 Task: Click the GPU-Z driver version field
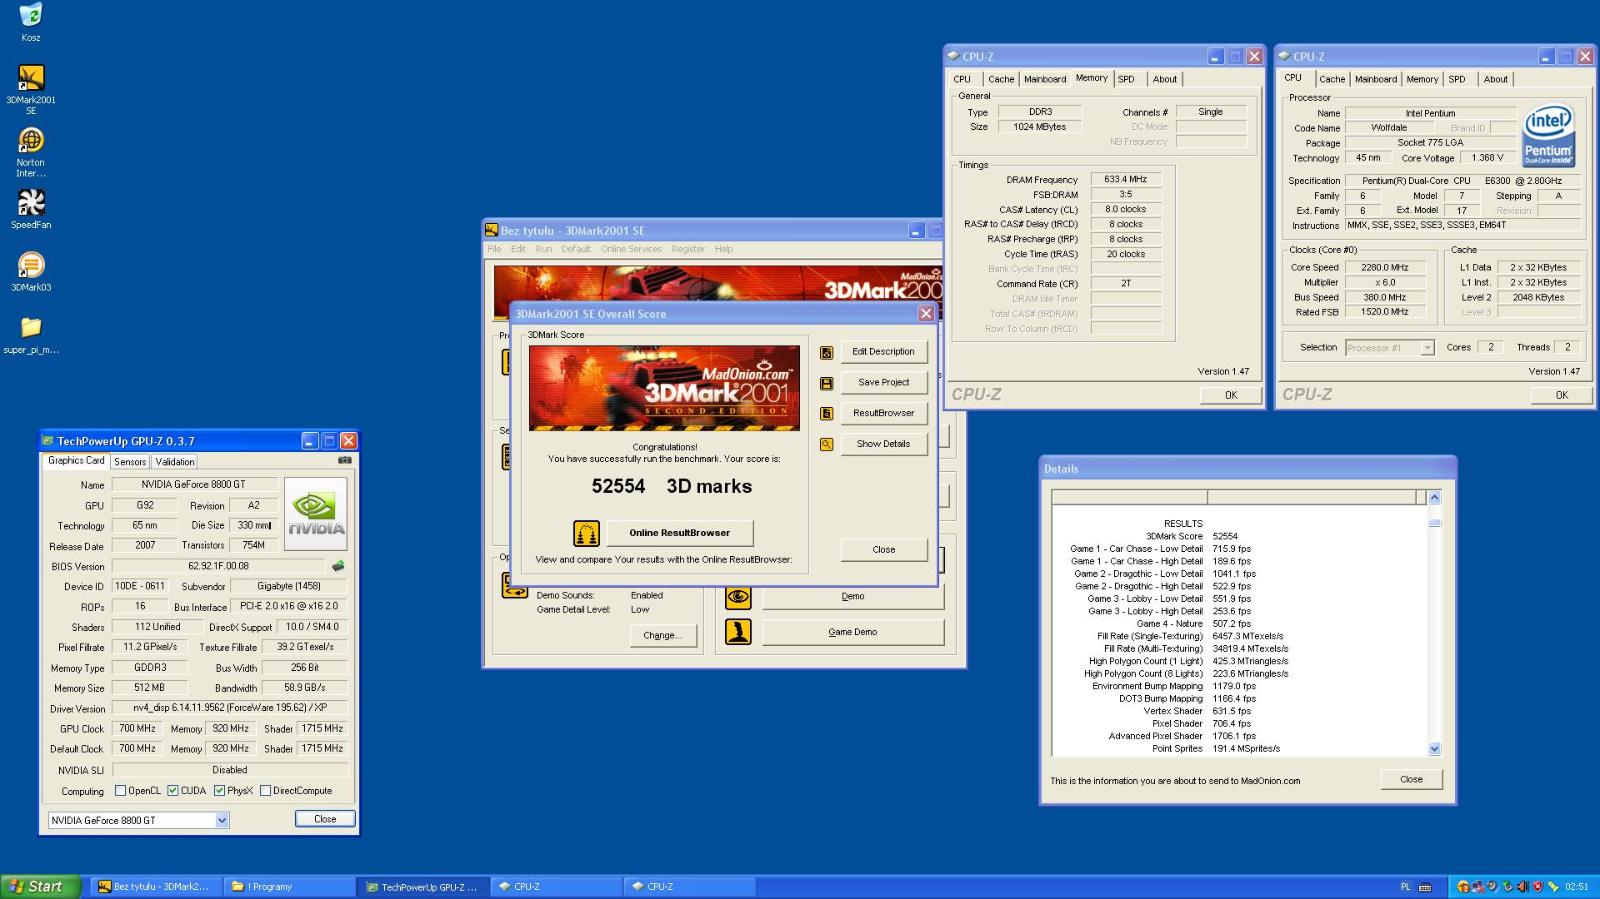(229, 709)
